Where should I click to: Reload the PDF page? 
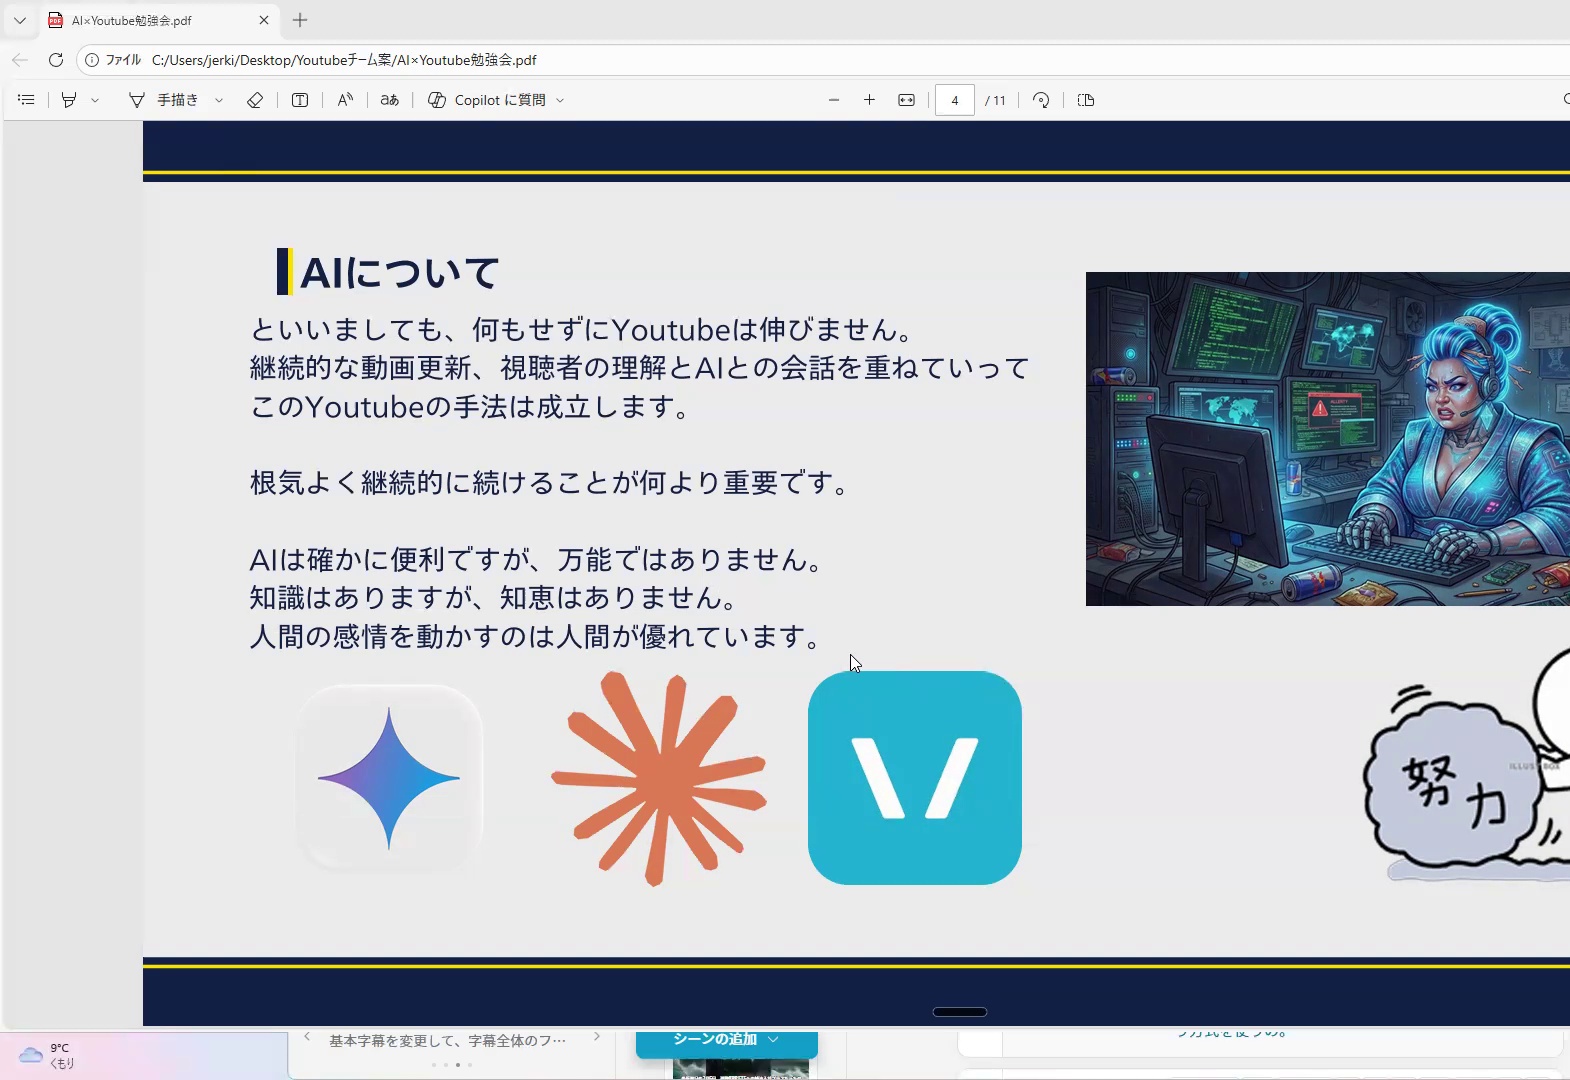point(56,60)
